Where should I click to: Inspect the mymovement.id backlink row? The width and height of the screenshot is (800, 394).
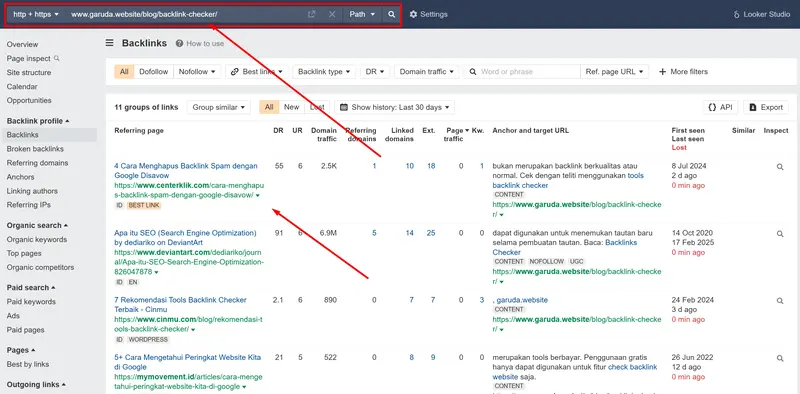pyautogui.click(x=780, y=358)
